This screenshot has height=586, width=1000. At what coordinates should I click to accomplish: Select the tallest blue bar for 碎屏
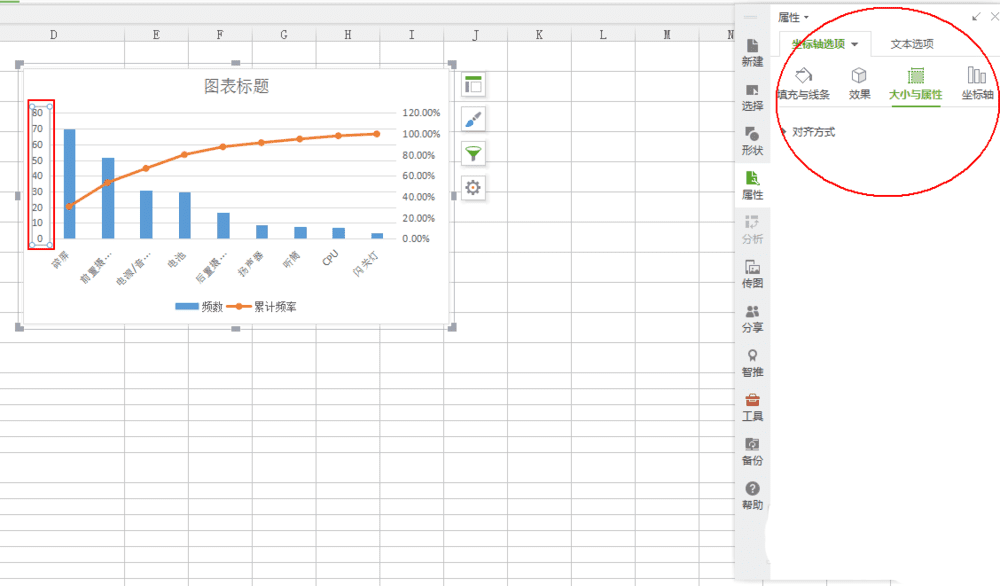[70, 184]
